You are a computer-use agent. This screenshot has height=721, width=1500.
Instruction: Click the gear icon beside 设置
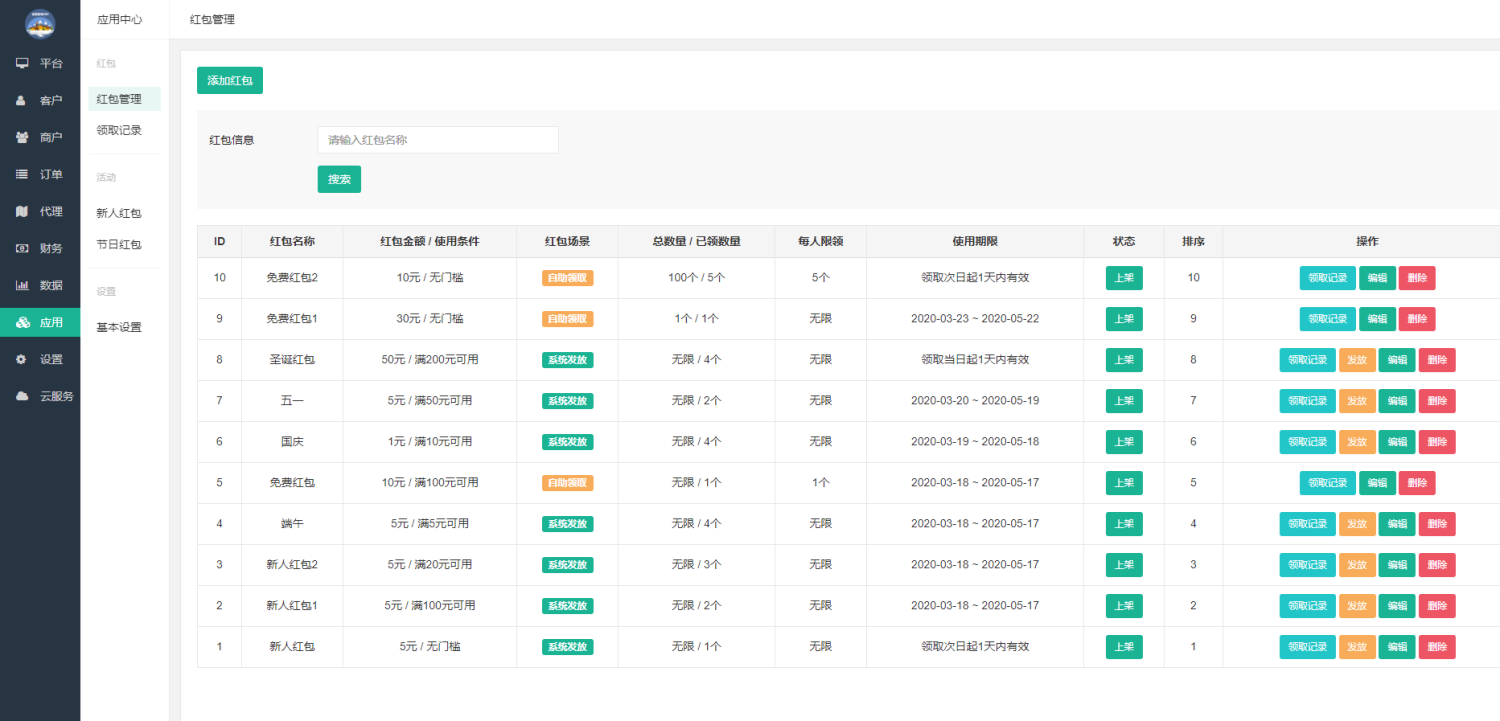click(21, 359)
